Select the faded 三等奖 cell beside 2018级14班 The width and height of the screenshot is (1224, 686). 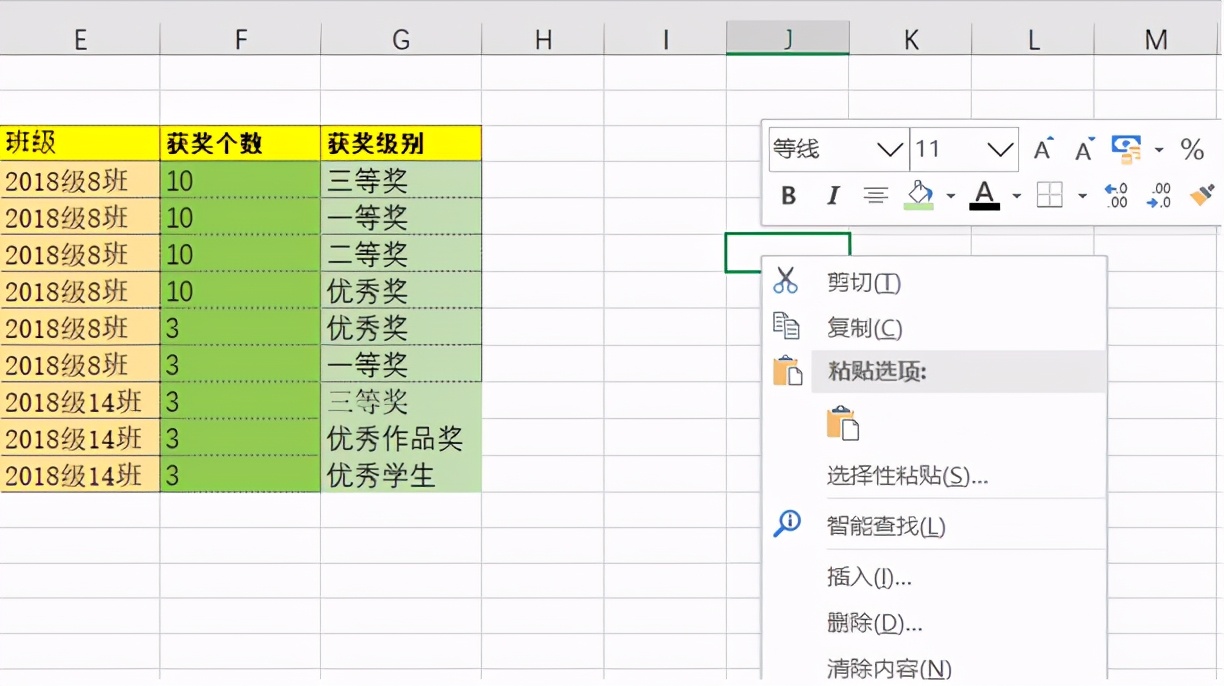tap(401, 401)
